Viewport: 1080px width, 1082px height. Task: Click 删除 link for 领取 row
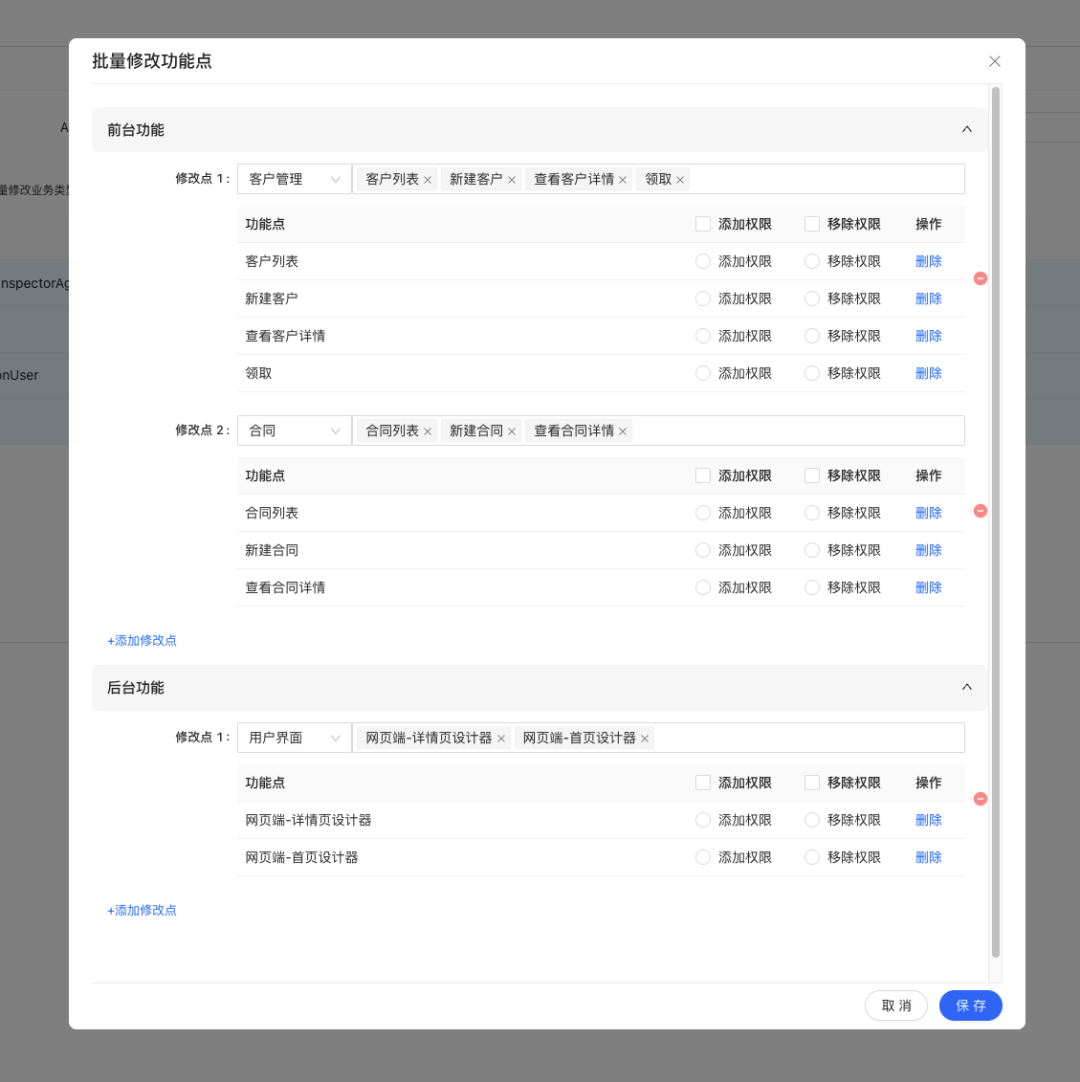(928, 373)
